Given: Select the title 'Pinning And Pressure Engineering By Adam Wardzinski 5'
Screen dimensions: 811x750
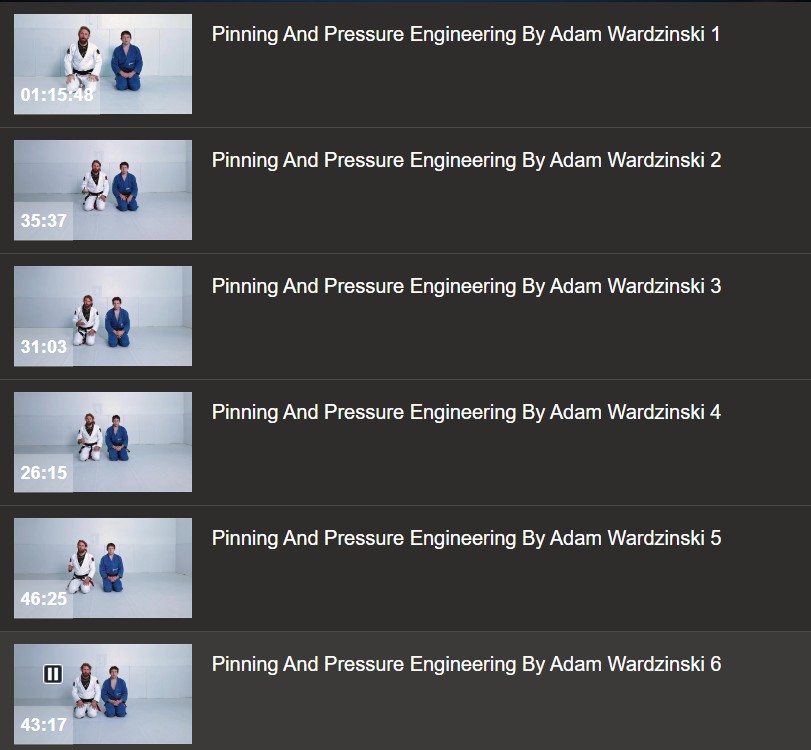Looking at the screenshot, I should [467, 538].
